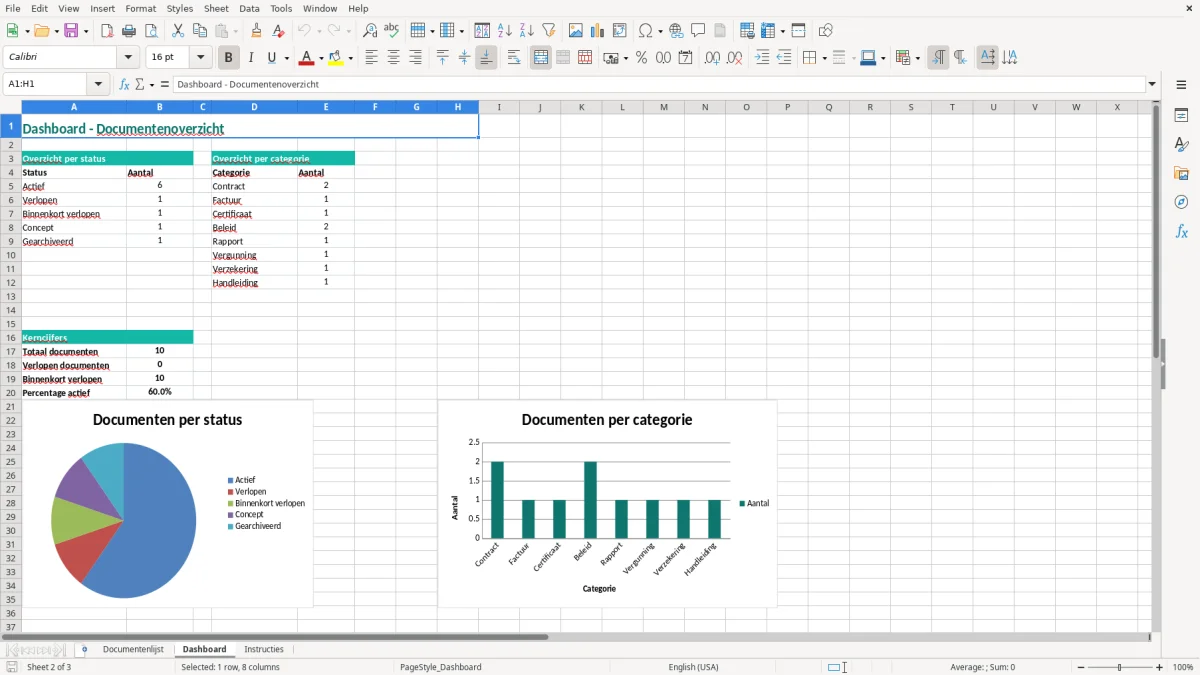Expand the Font Size dropdown
The width and height of the screenshot is (1200, 675).
[x=201, y=58]
